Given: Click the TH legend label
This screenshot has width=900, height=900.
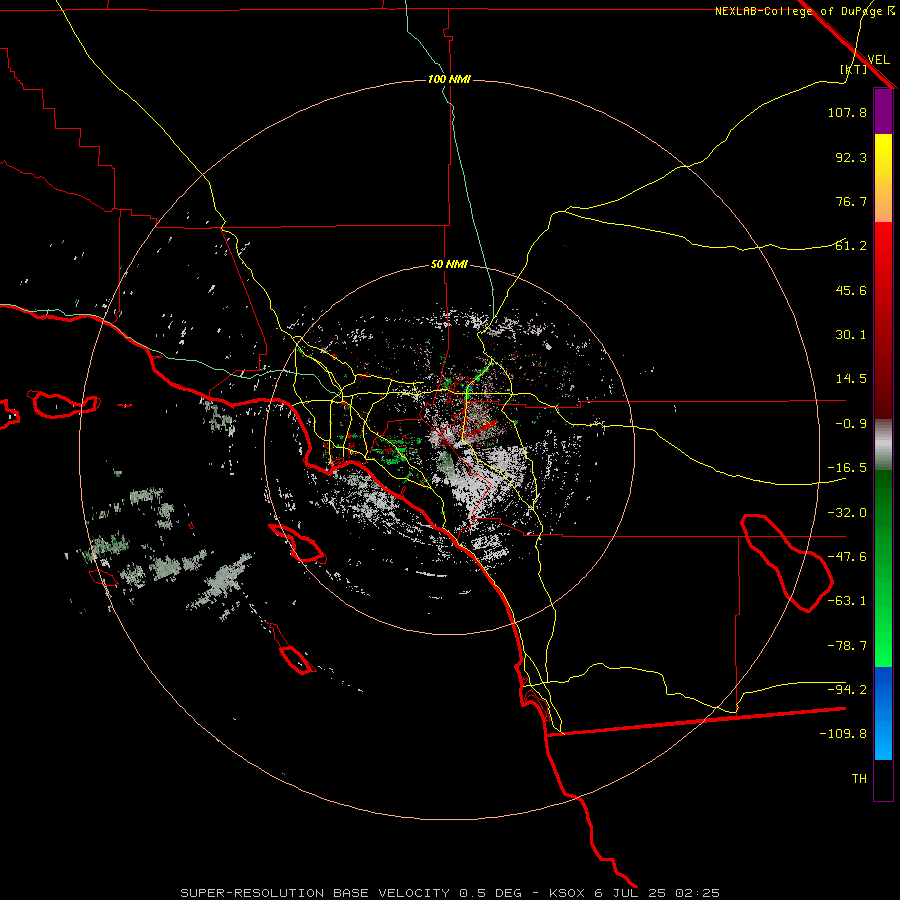Looking at the screenshot, I should click(859, 779).
